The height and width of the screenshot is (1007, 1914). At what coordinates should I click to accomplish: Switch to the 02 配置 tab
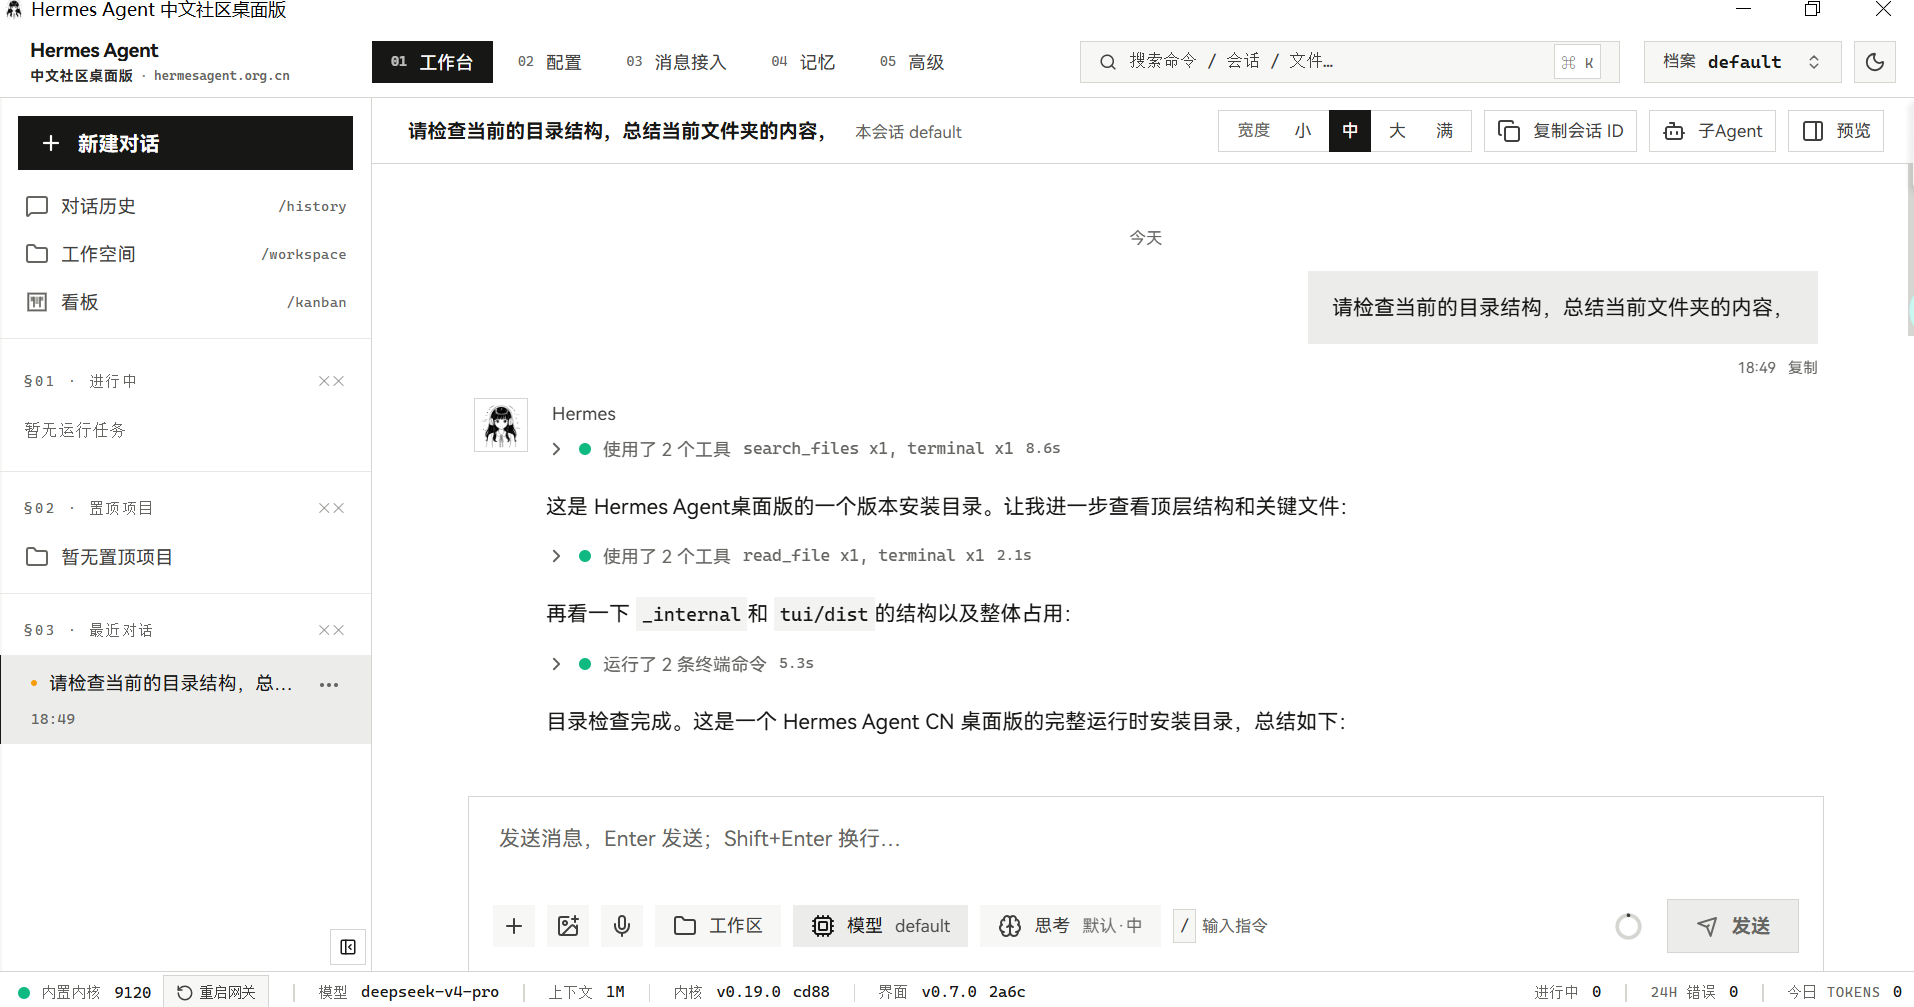(549, 62)
